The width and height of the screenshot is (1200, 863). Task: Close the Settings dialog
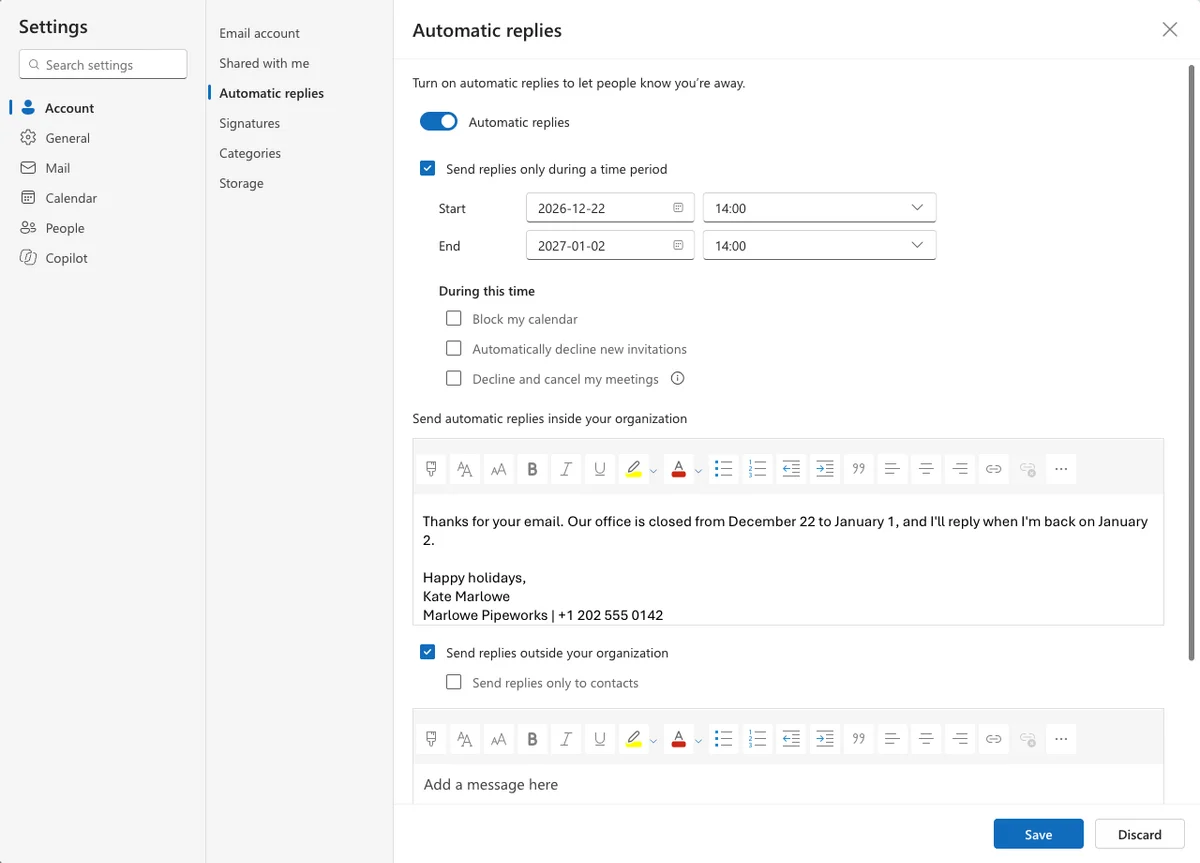click(x=1170, y=30)
